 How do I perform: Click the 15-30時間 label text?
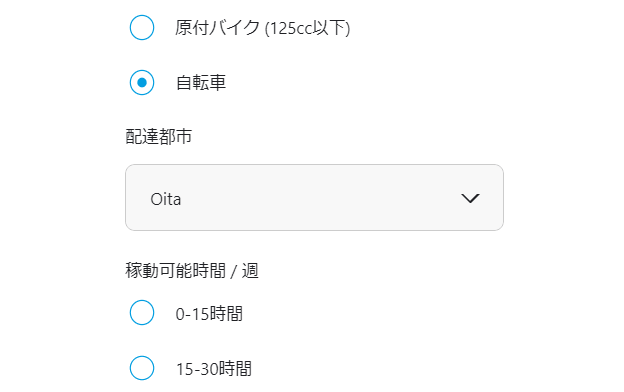[214, 369]
